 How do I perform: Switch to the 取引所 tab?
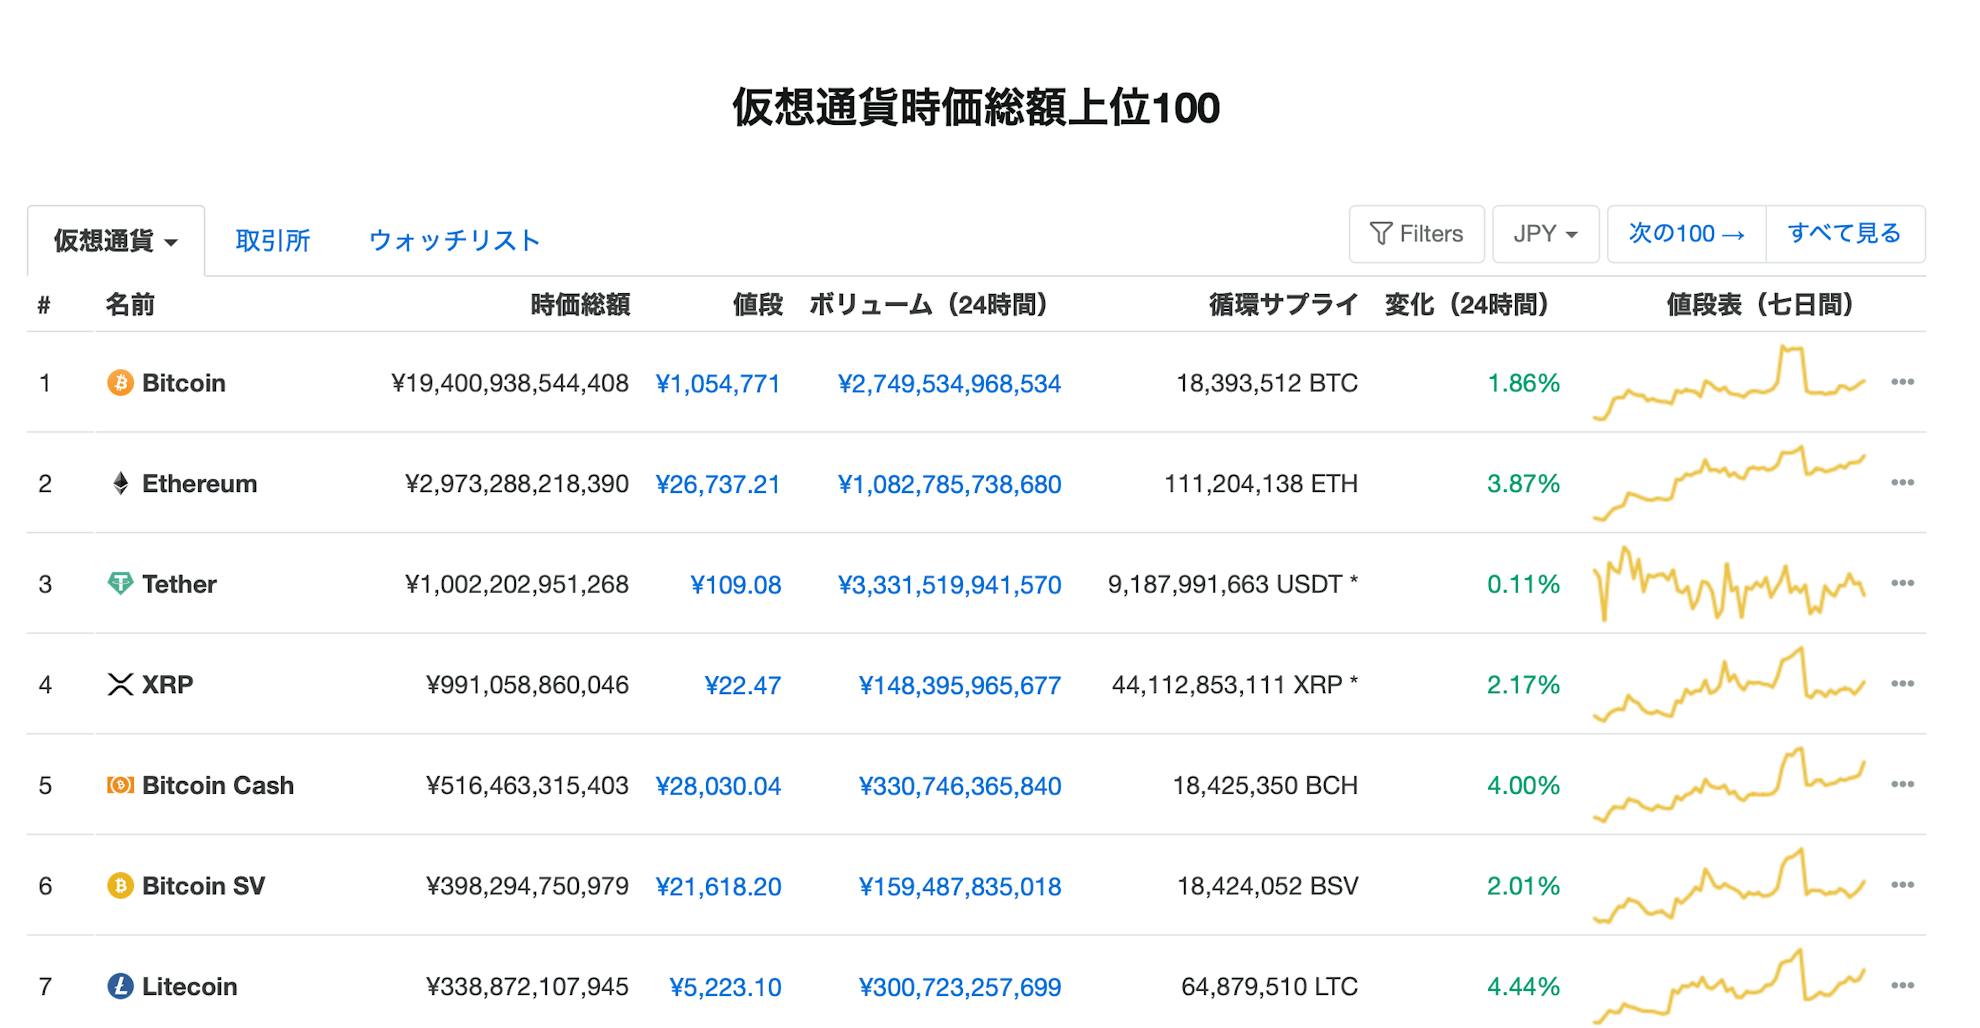pos(273,241)
